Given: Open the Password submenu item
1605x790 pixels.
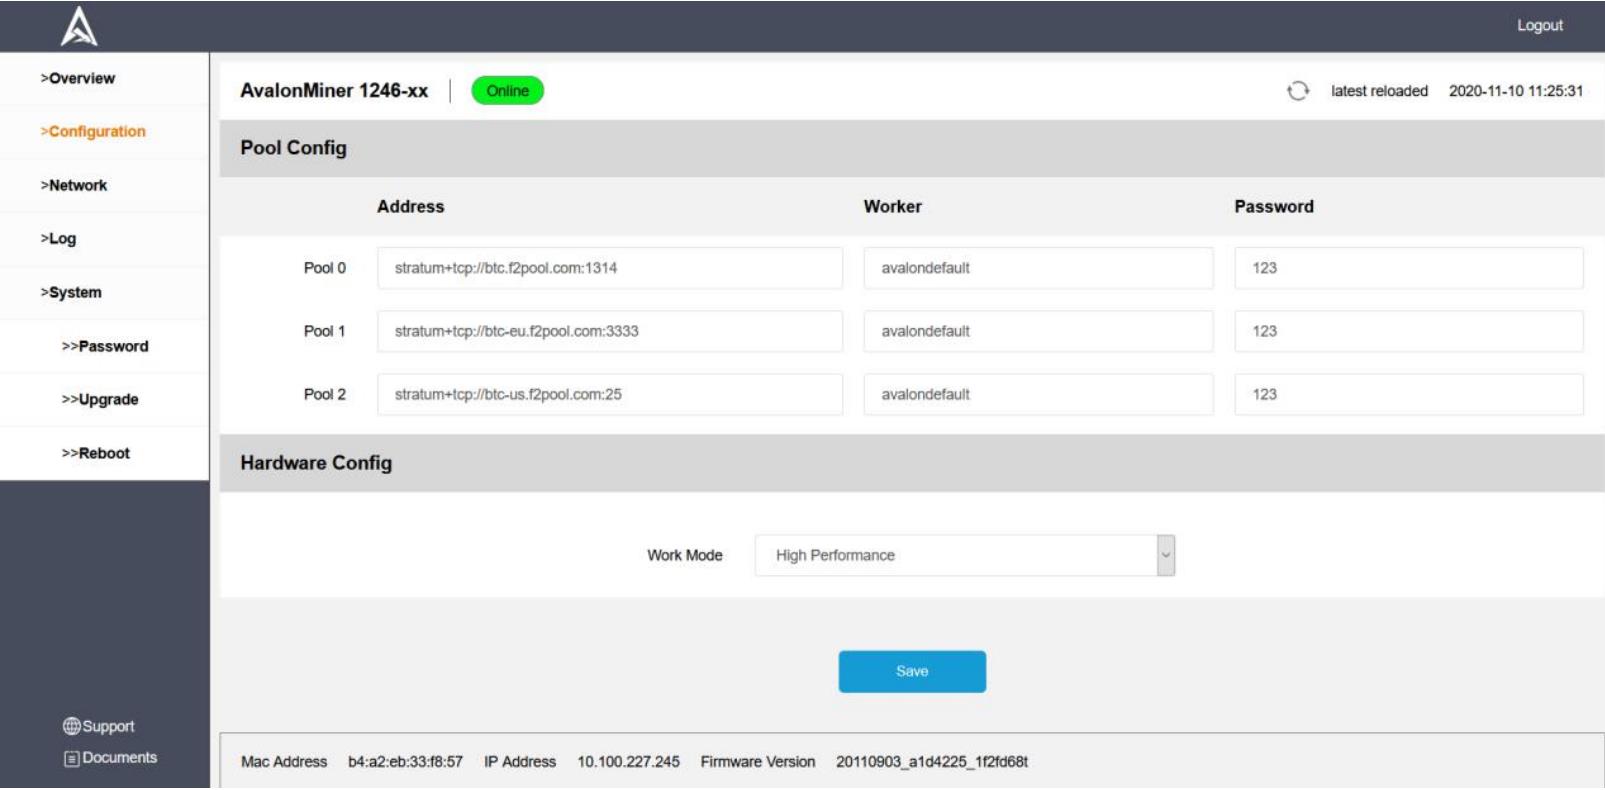Looking at the screenshot, I should (105, 347).
